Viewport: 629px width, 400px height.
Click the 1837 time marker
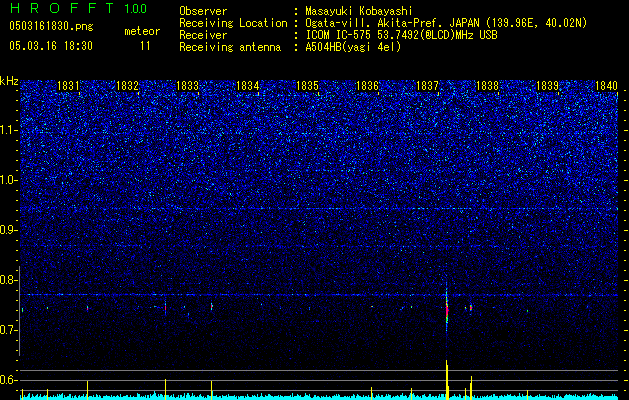428,86
